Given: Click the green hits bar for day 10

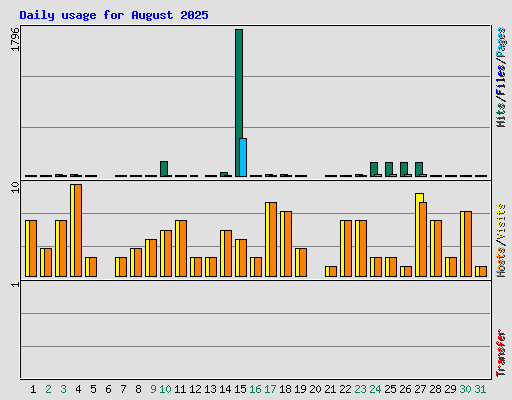Looking at the screenshot, I should pos(164,169).
